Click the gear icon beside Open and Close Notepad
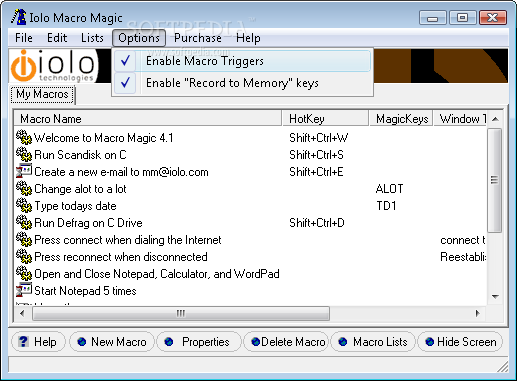 coord(24,273)
